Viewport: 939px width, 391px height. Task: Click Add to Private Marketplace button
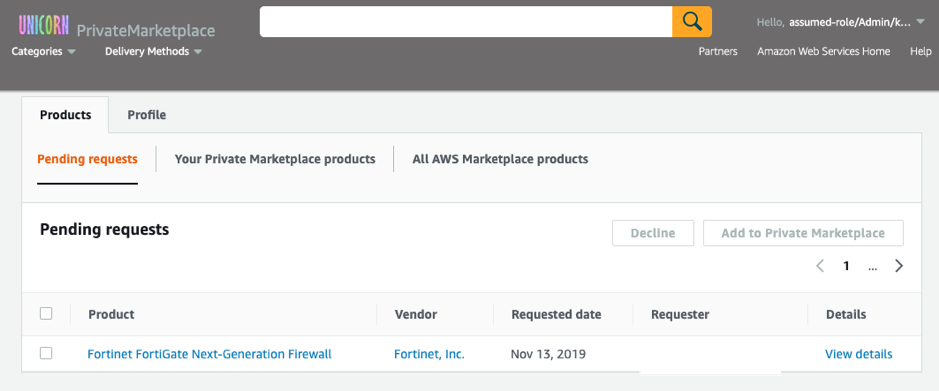(803, 233)
